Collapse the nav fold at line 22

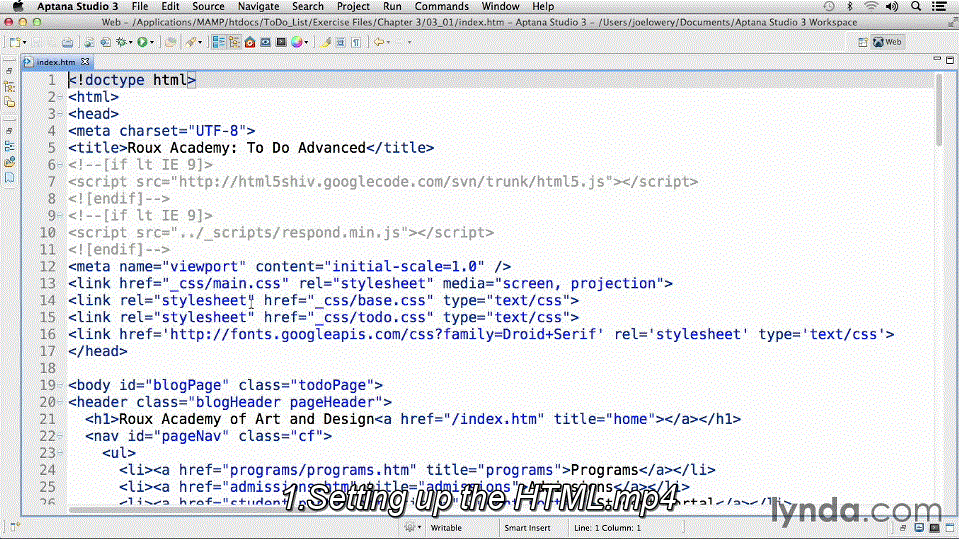60,436
